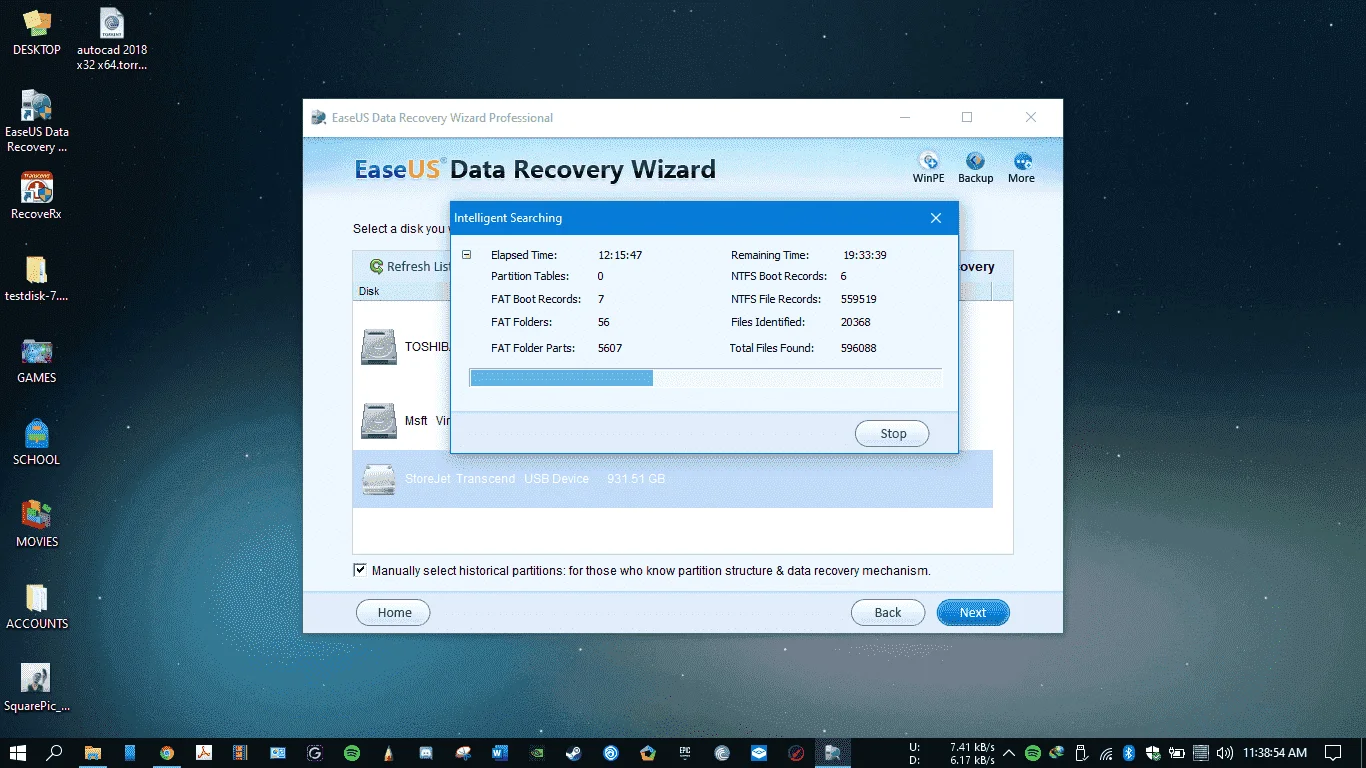Viewport: 1366px width, 768px height.
Task: Click FAT Folder Parts value 5607
Action: coord(610,348)
